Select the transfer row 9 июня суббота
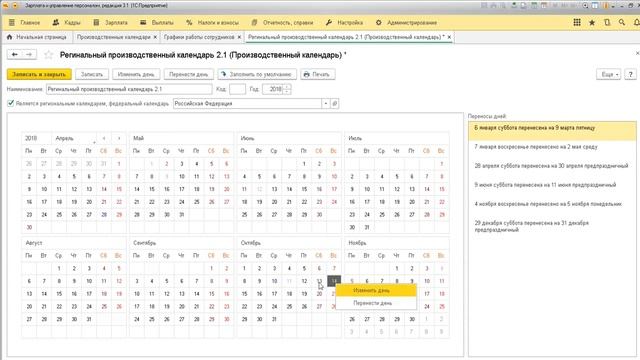This screenshot has width=640, height=360. pyautogui.click(x=552, y=185)
